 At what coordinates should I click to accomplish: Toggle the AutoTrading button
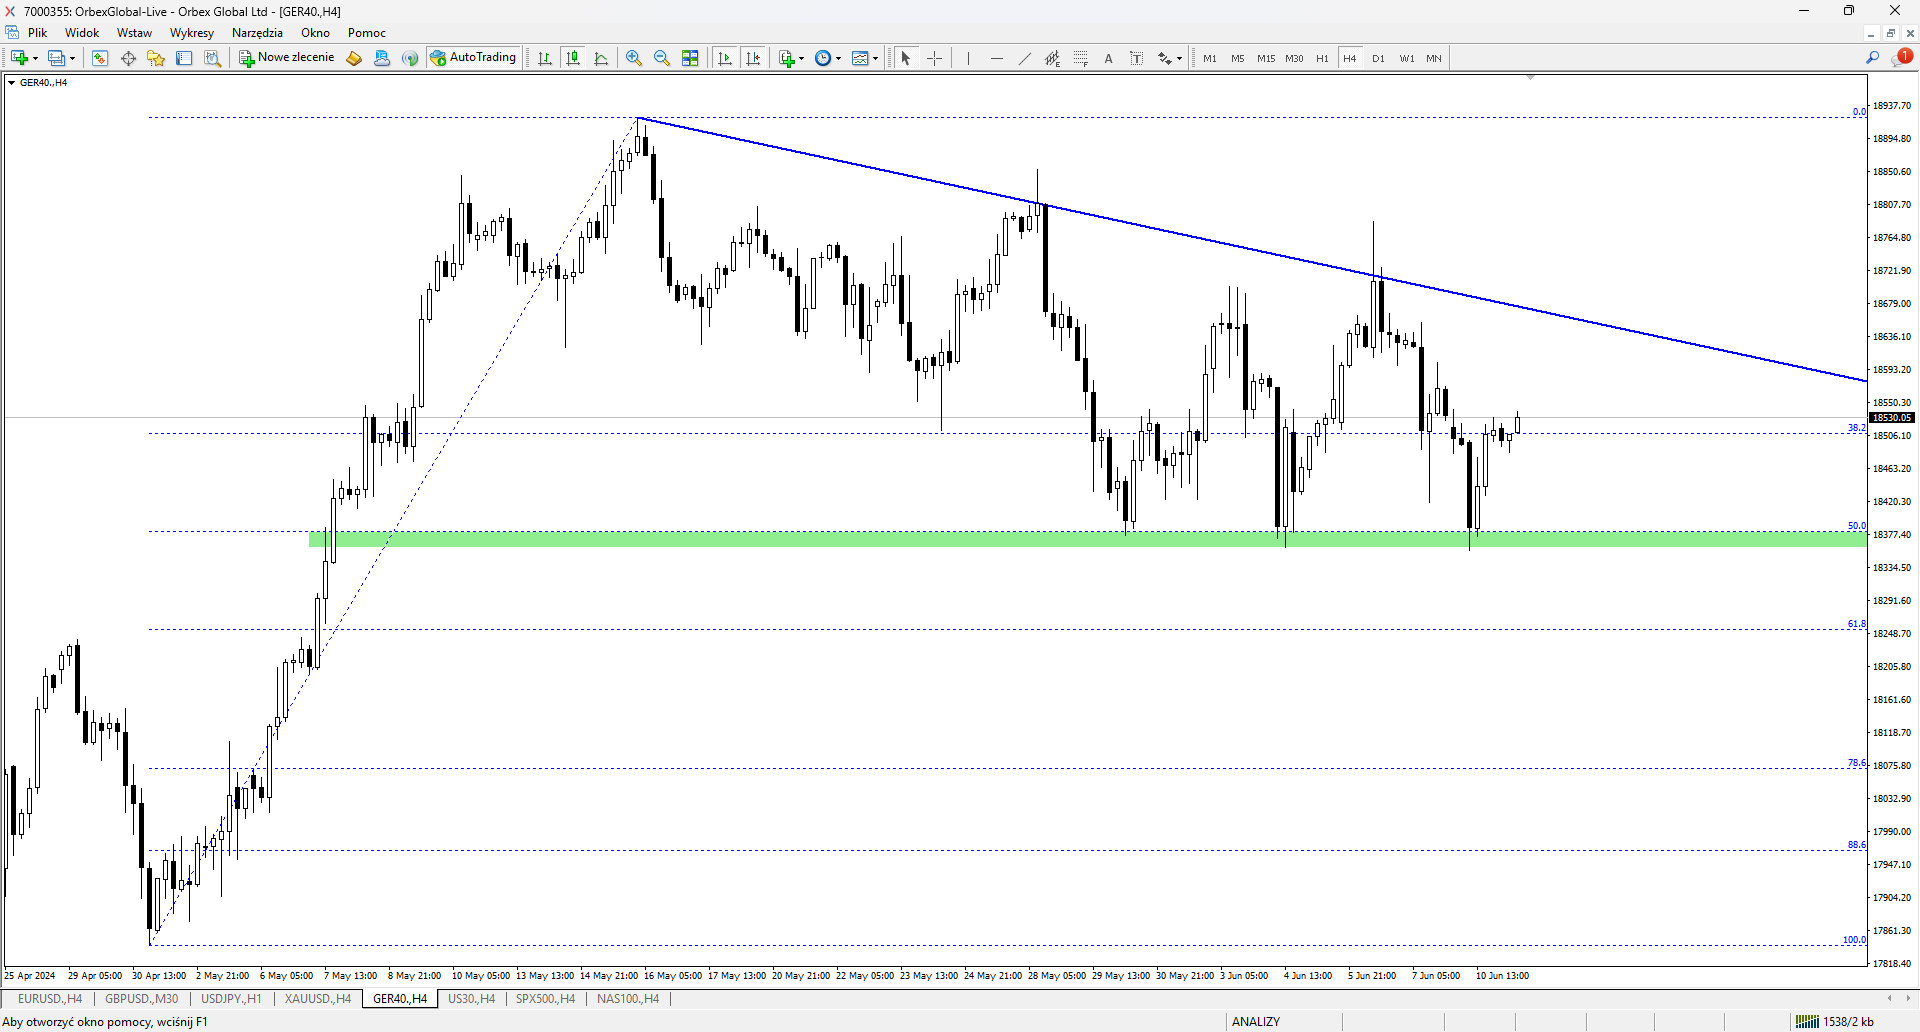pos(473,58)
